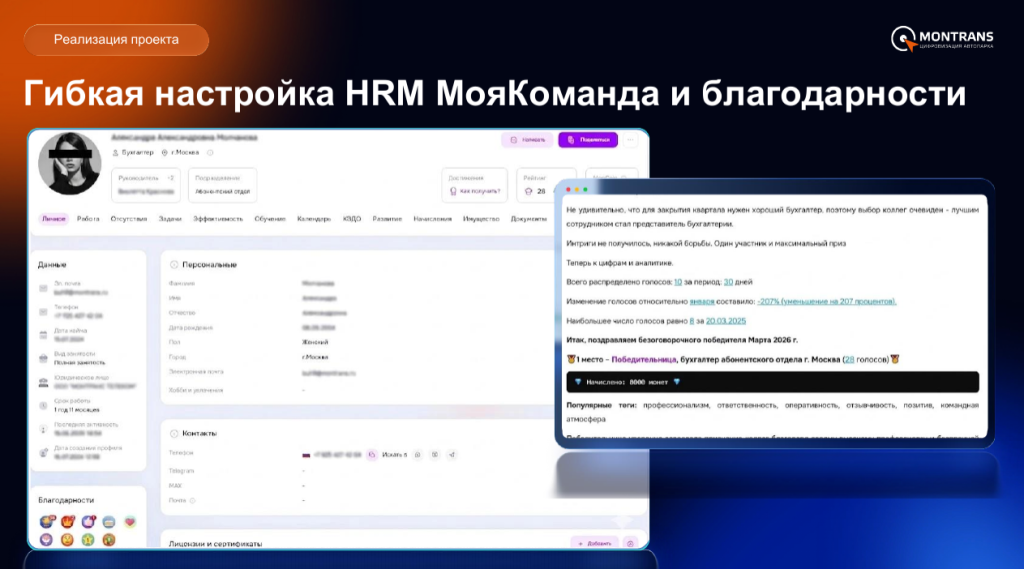The width and height of the screenshot is (1024, 569).
Task: Click the 28 голосов link
Action: pyautogui.click(x=849, y=359)
